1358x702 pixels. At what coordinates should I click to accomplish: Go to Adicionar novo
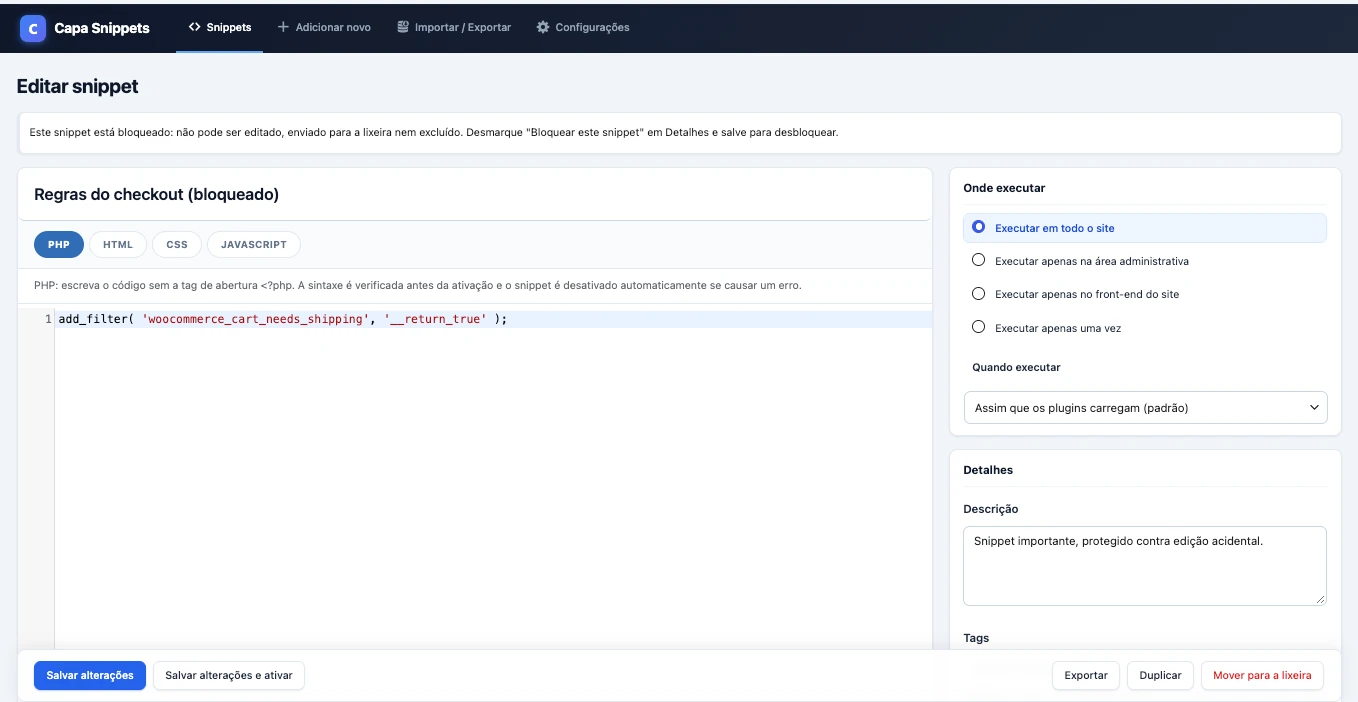pos(324,28)
